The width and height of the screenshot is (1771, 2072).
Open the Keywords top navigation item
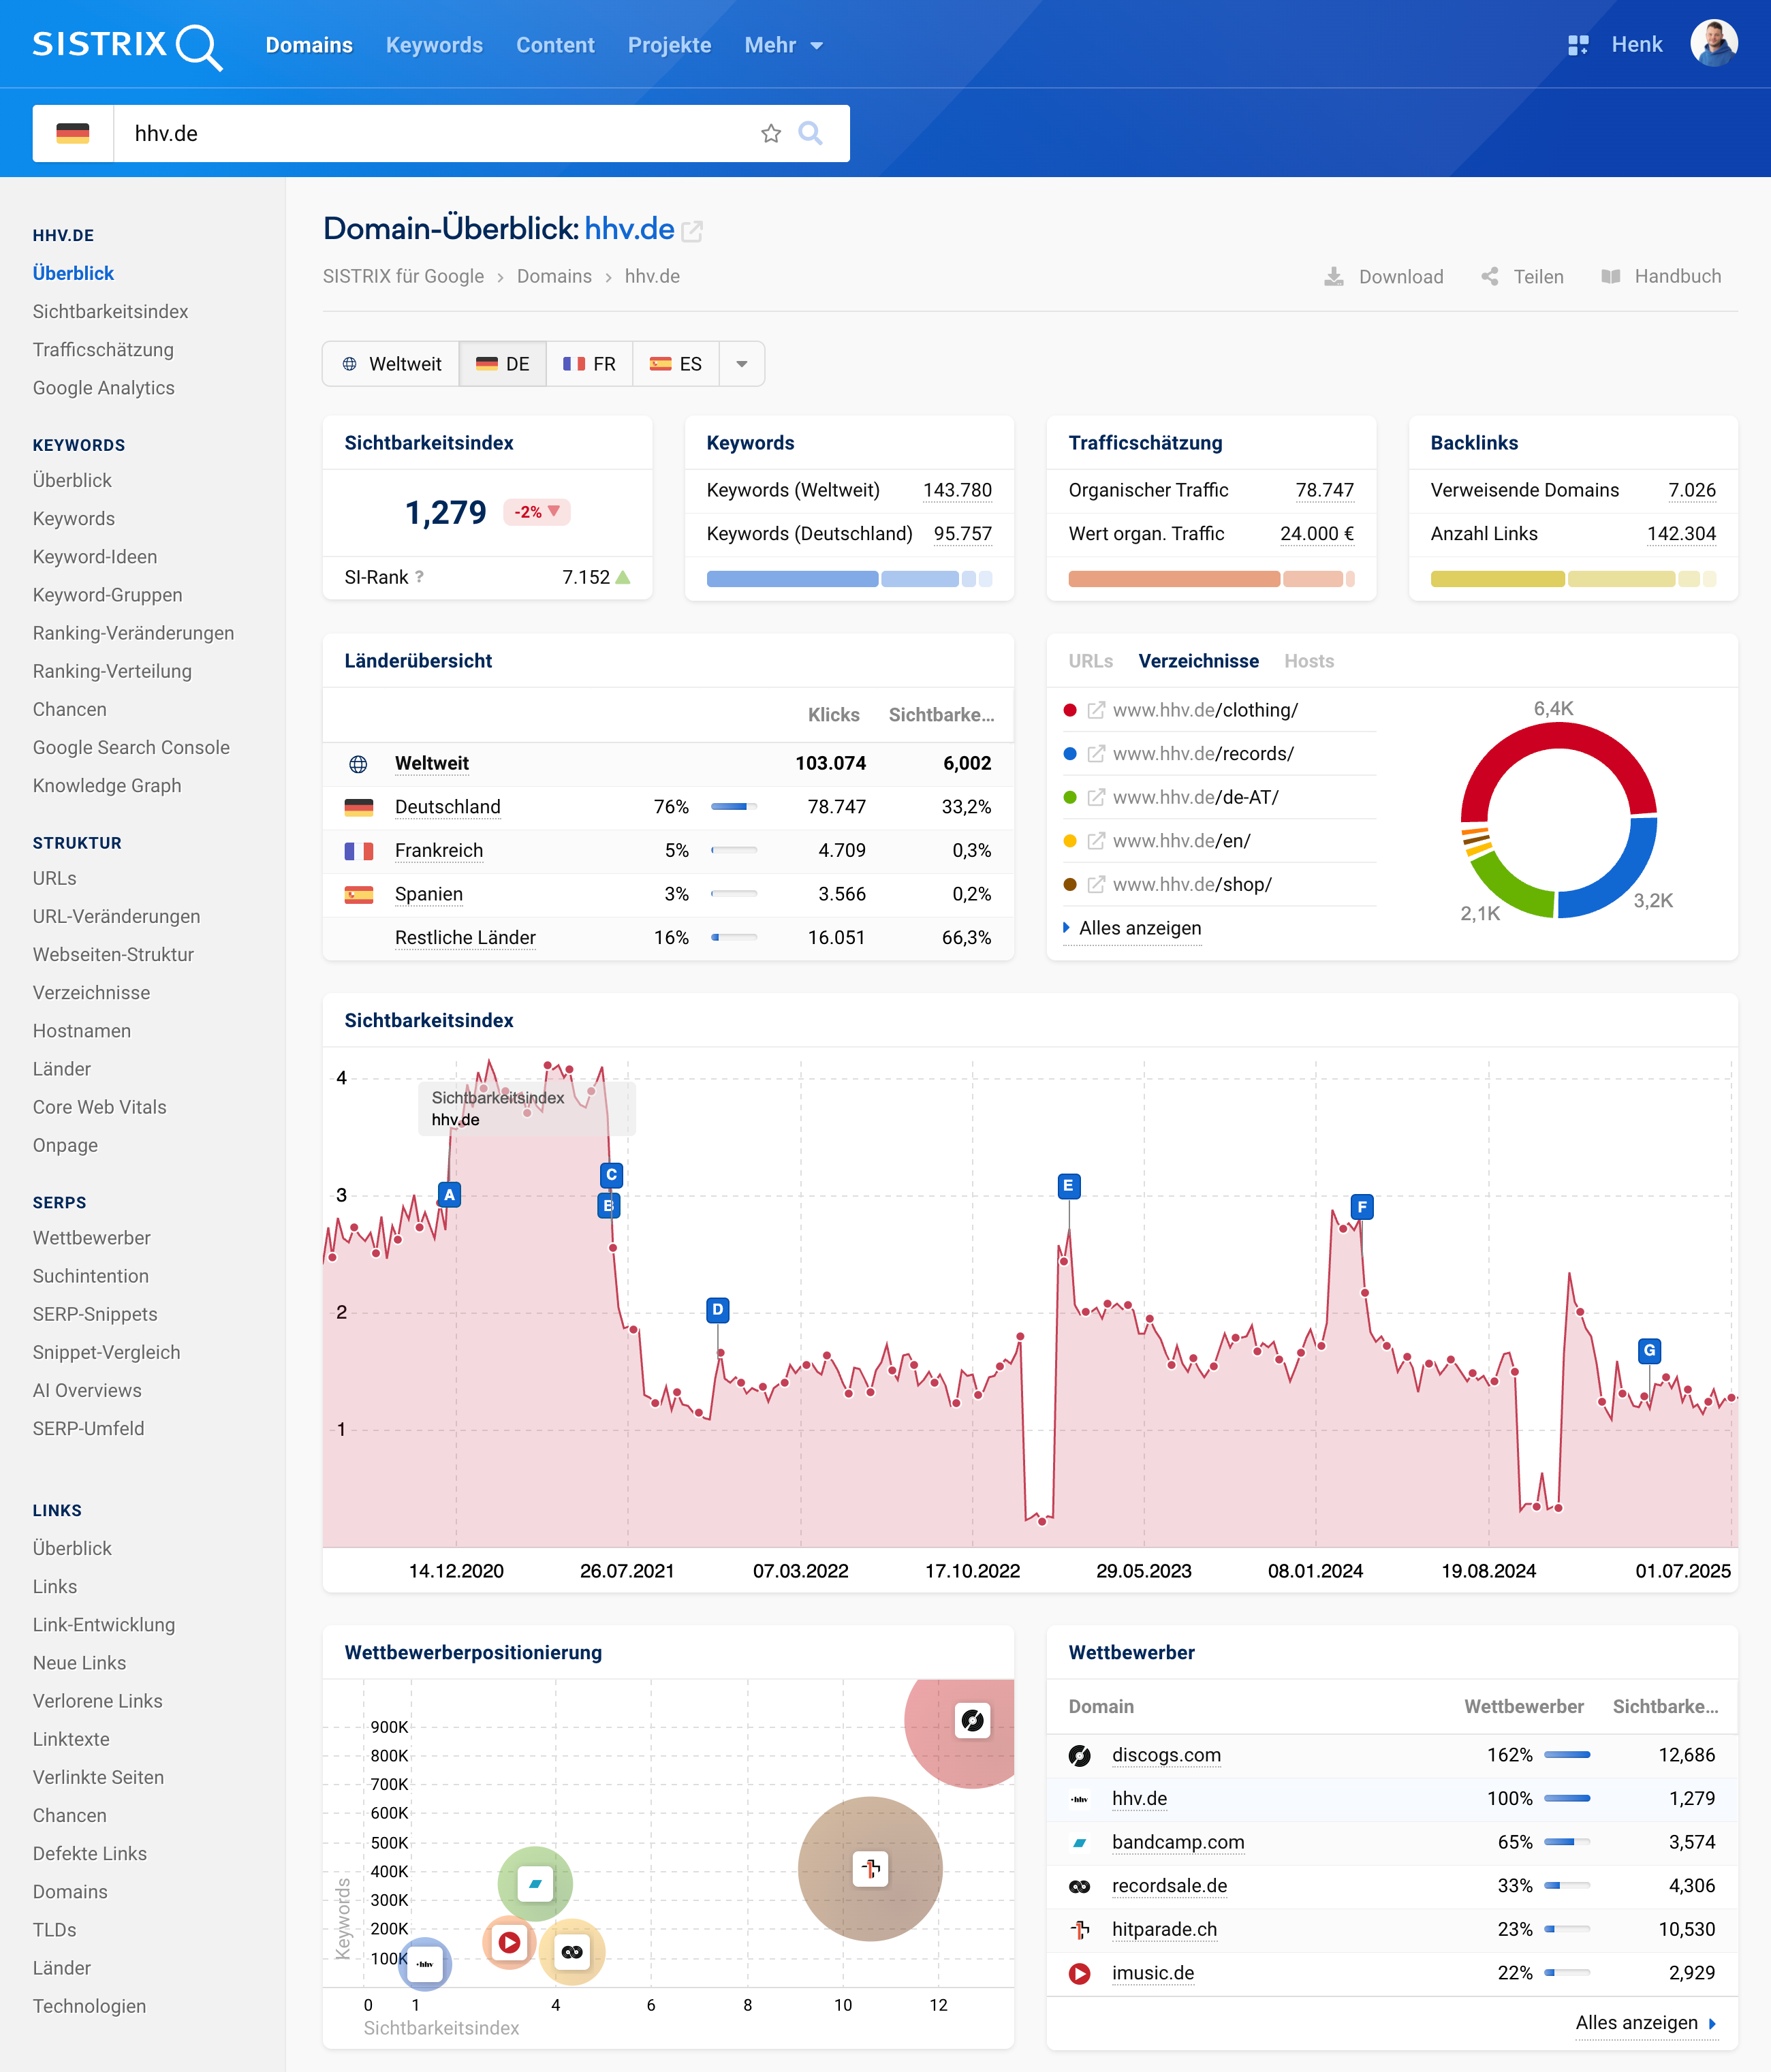[434, 45]
